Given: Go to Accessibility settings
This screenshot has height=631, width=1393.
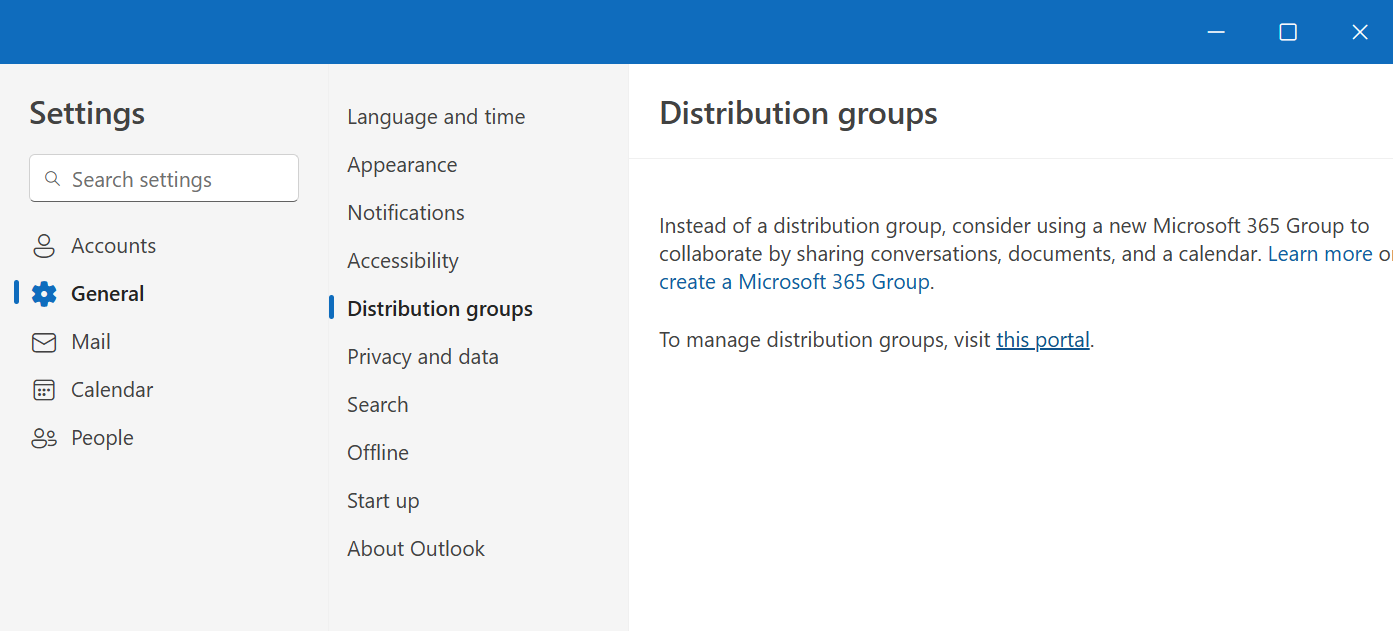Looking at the screenshot, I should coord(403,261).
